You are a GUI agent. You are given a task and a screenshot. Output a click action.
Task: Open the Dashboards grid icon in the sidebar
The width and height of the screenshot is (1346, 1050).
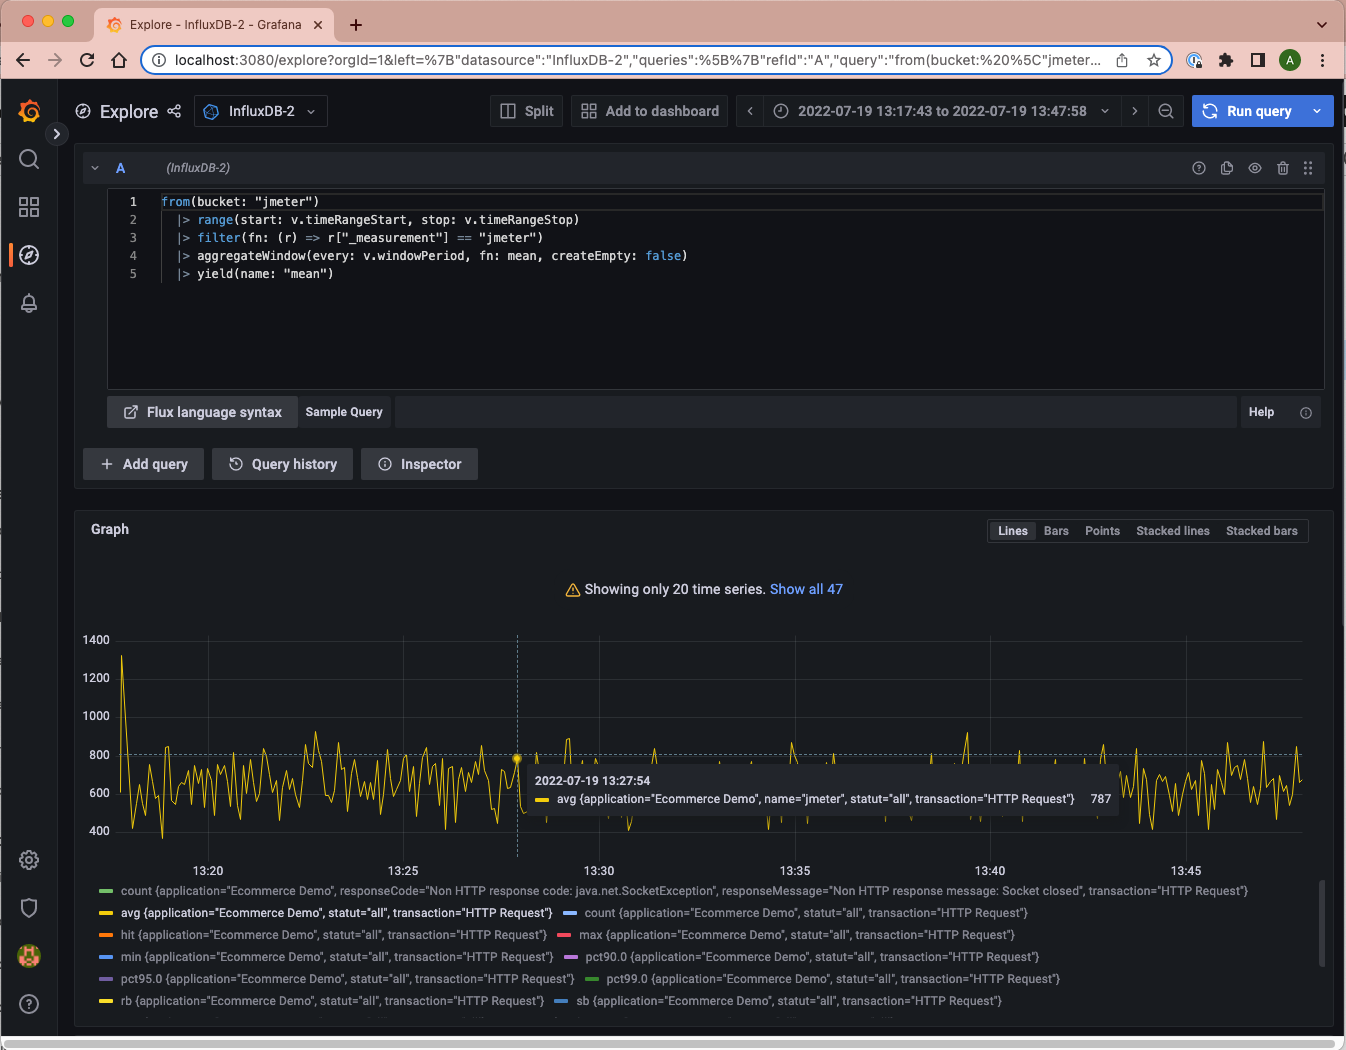coord(29,207)
